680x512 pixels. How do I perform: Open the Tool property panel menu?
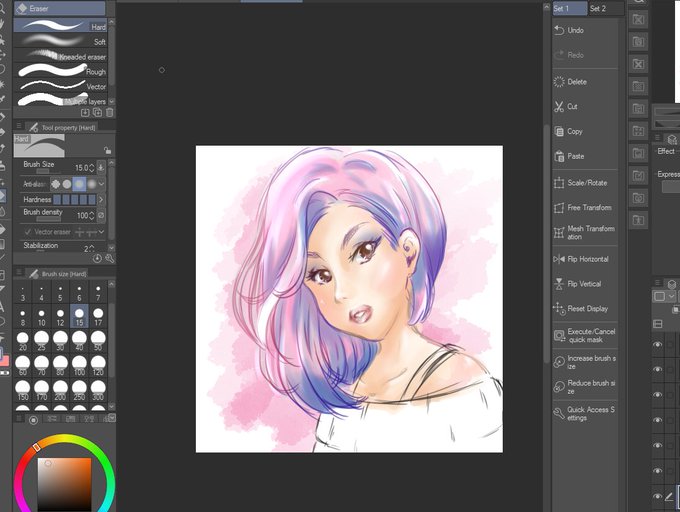[x=19, y=126]
